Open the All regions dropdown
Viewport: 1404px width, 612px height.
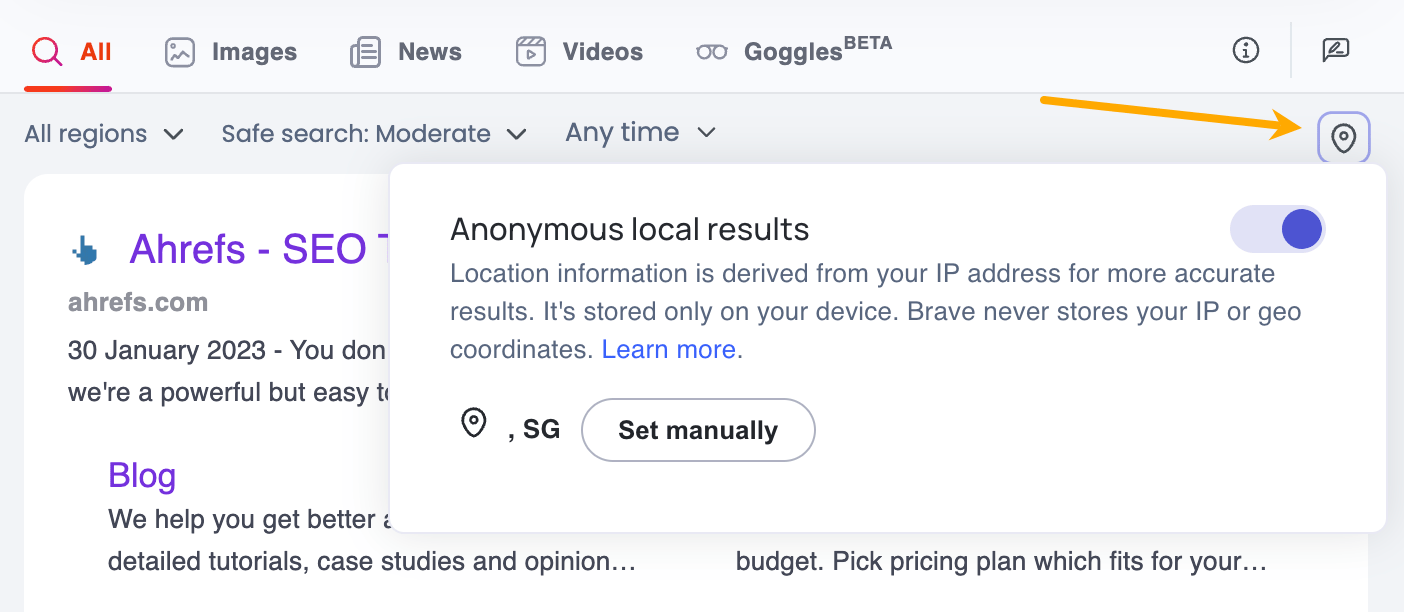104,132
